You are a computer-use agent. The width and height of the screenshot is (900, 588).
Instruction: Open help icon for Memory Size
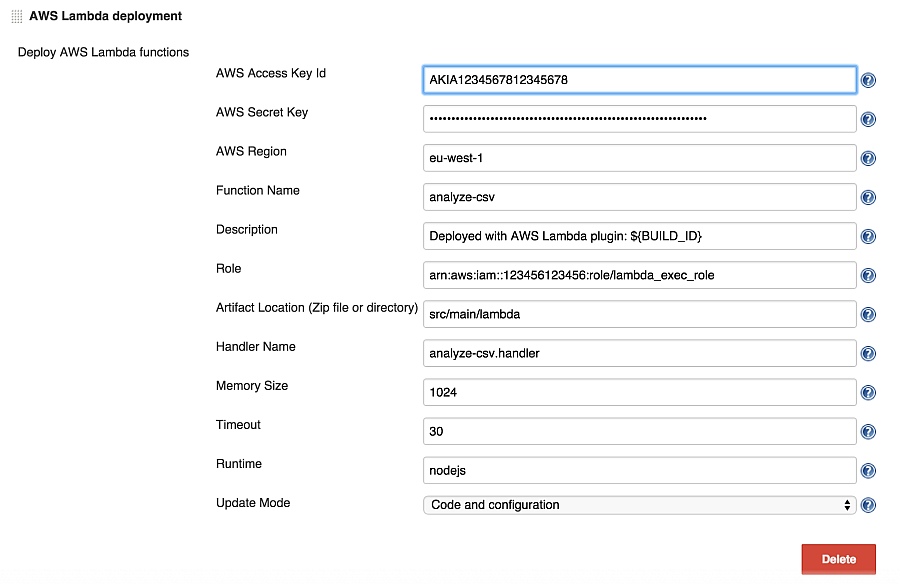pos(868,393)
